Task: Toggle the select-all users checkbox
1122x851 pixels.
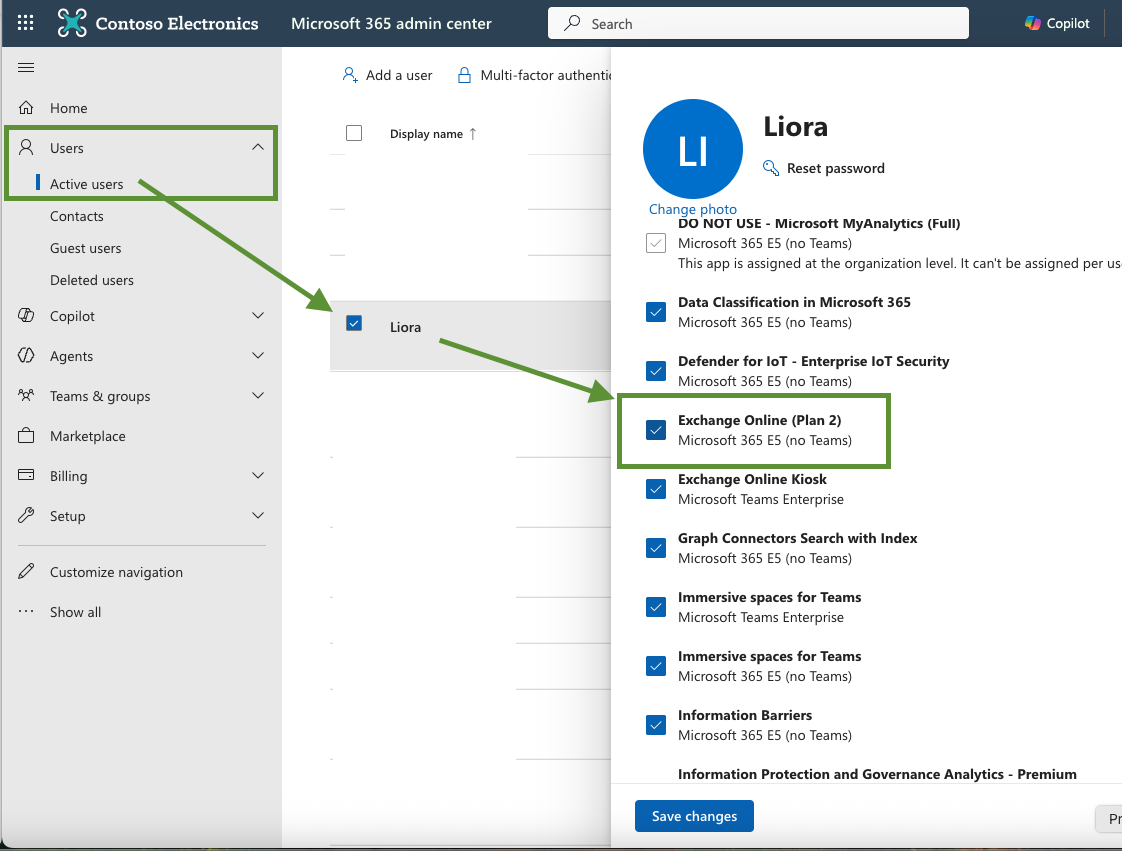Action: (353, 133)
